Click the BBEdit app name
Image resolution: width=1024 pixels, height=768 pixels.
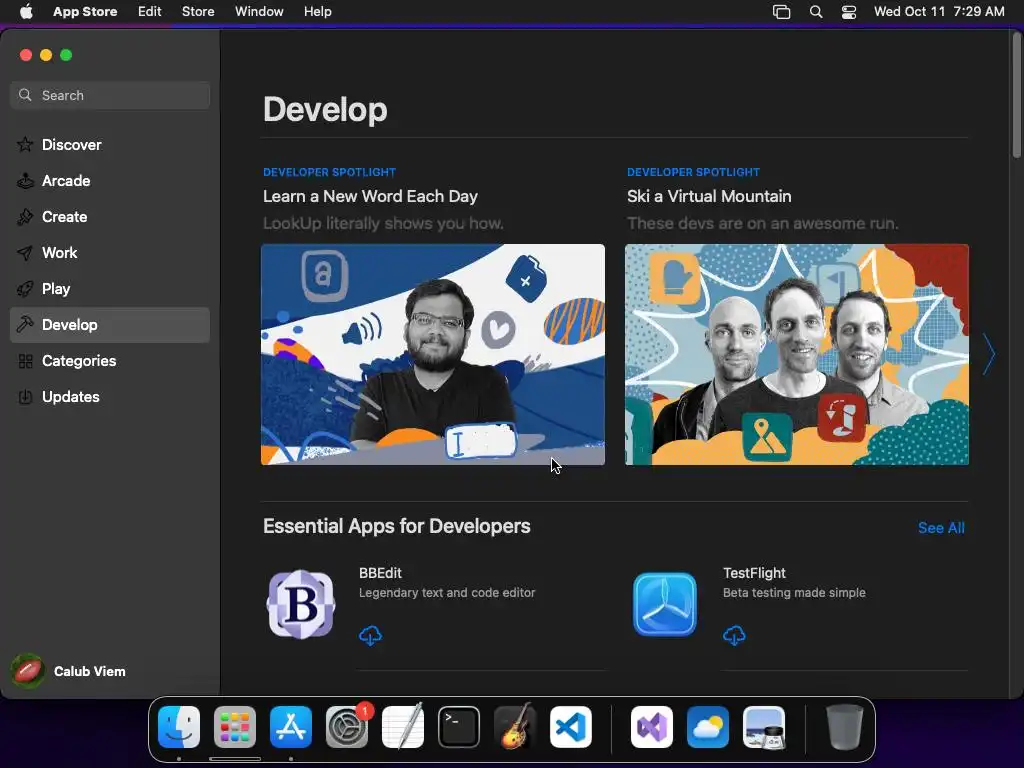tap(380, 573)
